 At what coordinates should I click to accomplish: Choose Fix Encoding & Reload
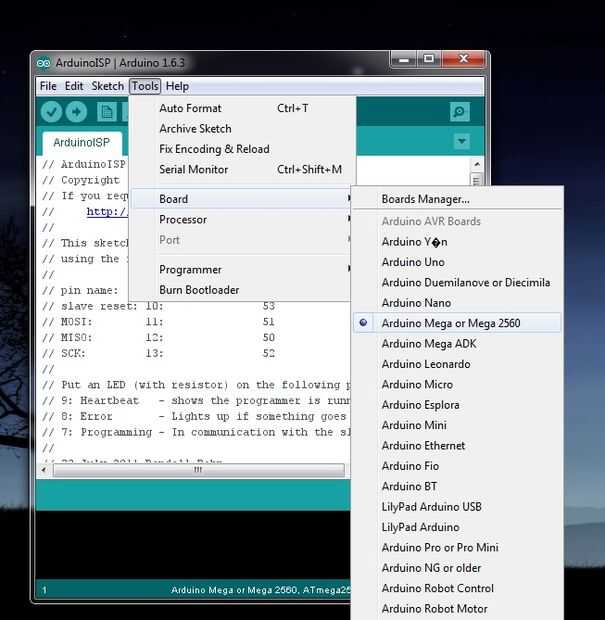click(x=241, y=149)
